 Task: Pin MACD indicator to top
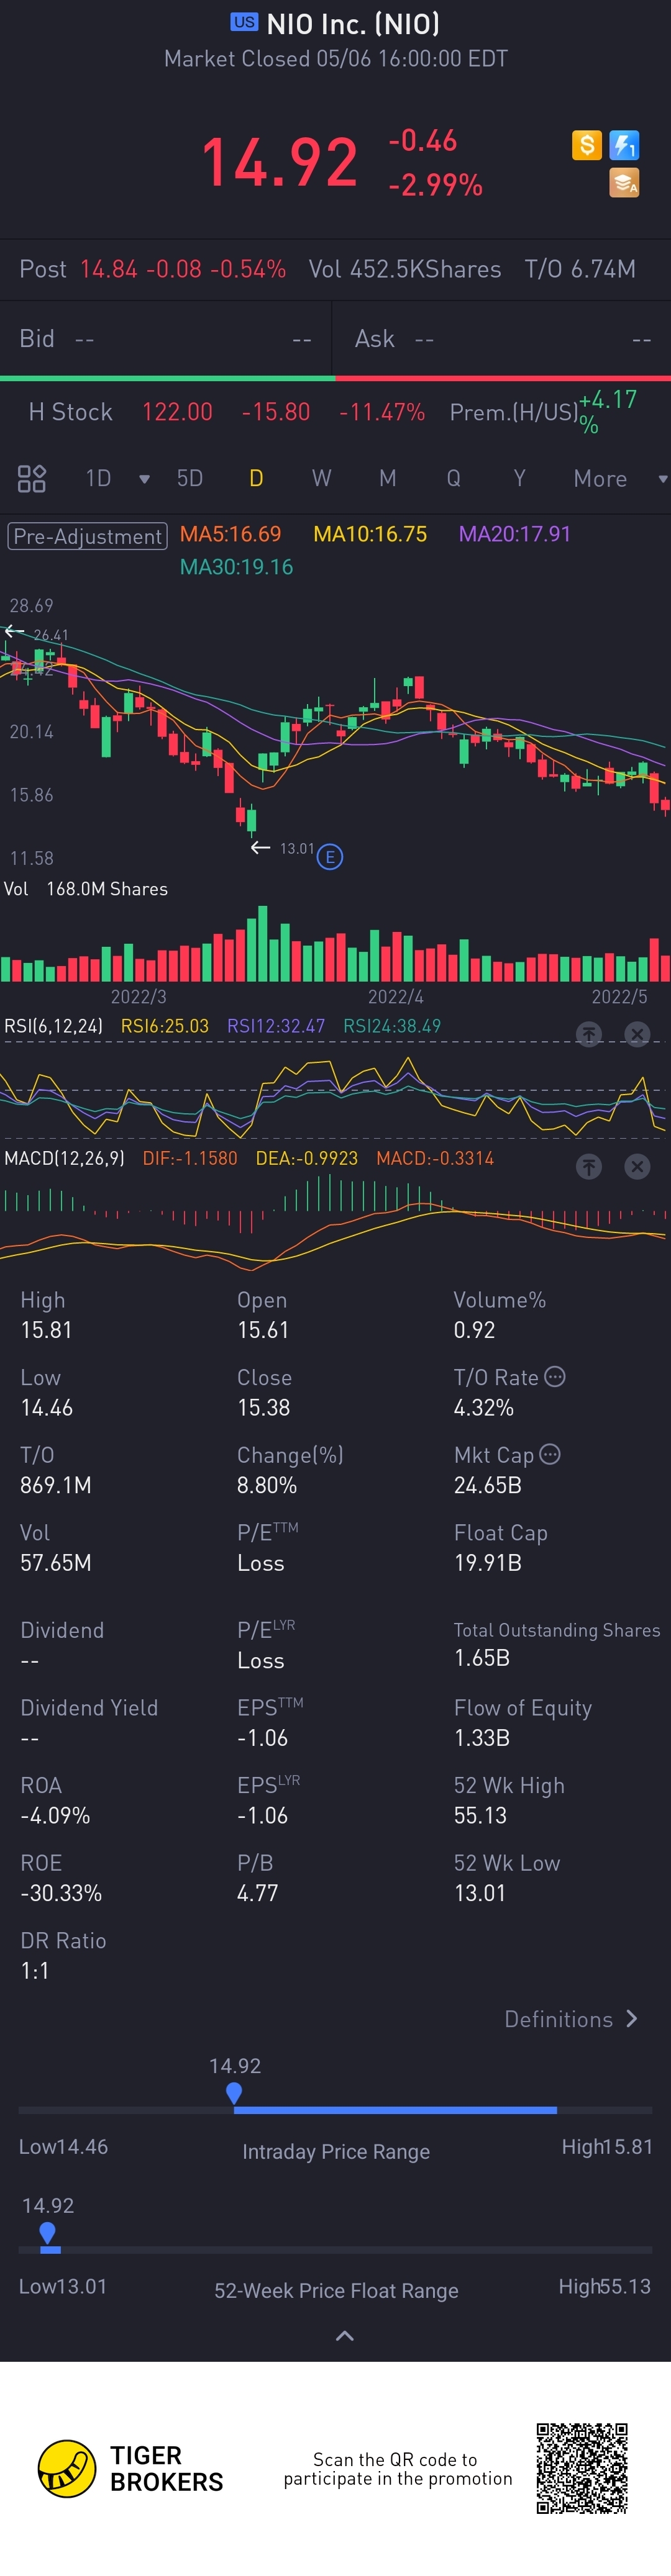(589, 1166)
